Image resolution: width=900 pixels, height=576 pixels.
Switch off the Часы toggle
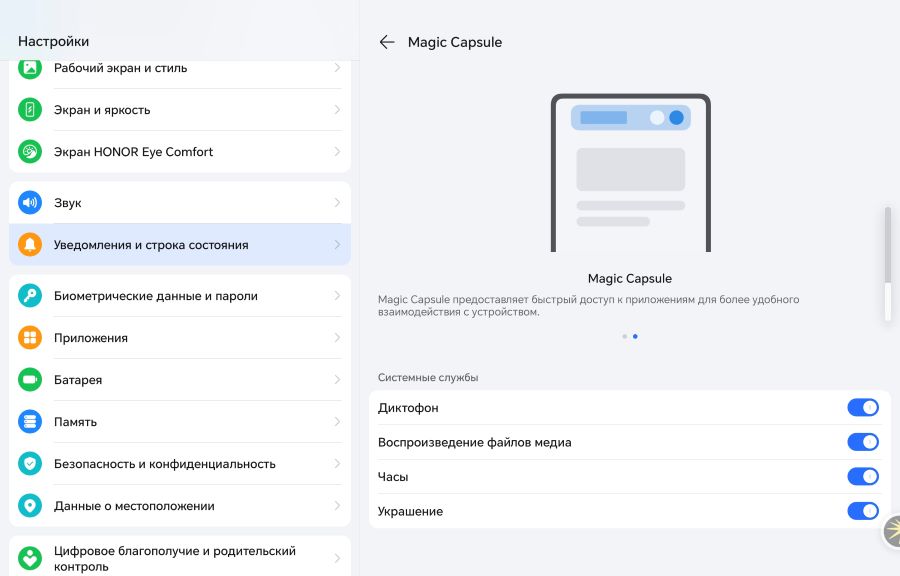(x=863, y=476)
